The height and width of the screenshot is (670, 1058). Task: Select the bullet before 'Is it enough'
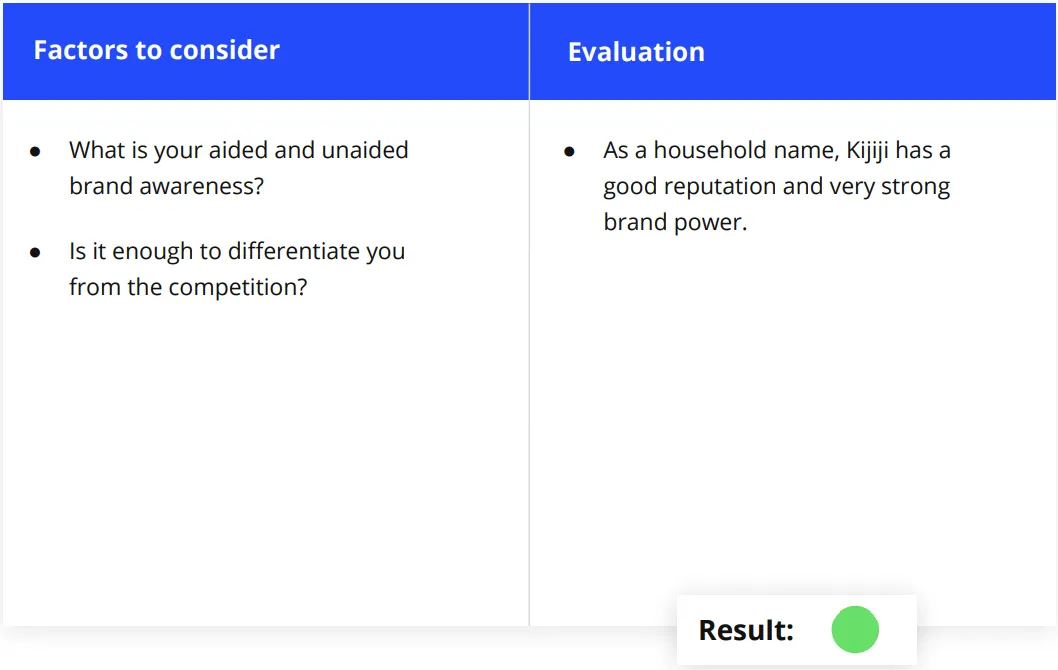click(x=35, y=253)
